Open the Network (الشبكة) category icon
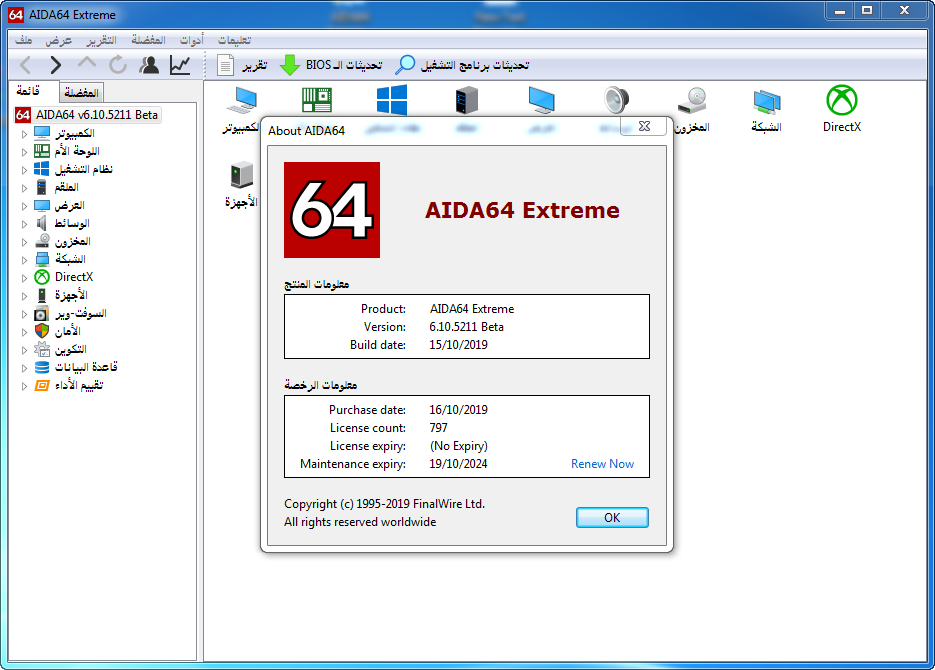Screen dimensions: 935x670 coord(766,101)
